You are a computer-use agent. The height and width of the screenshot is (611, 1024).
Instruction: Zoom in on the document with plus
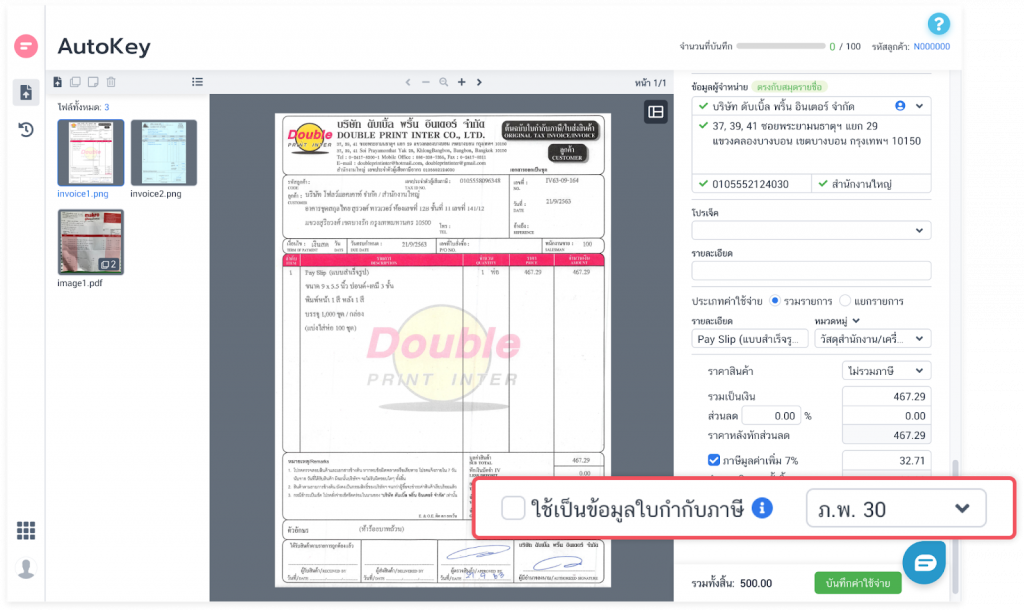(461, 82)
